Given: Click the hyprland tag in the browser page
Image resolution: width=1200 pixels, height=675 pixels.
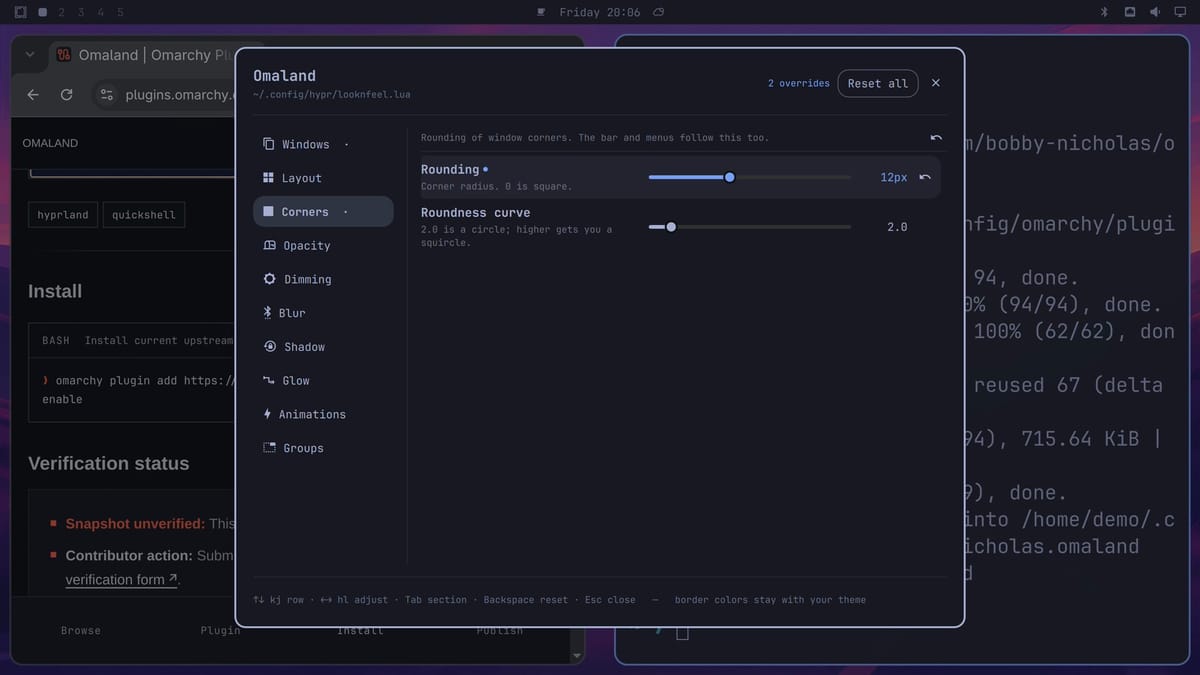Looking at the screenshot, I should [x=63, y=215].
